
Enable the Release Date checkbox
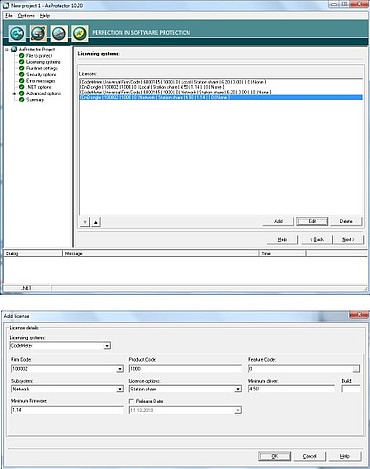click(131, 401)
